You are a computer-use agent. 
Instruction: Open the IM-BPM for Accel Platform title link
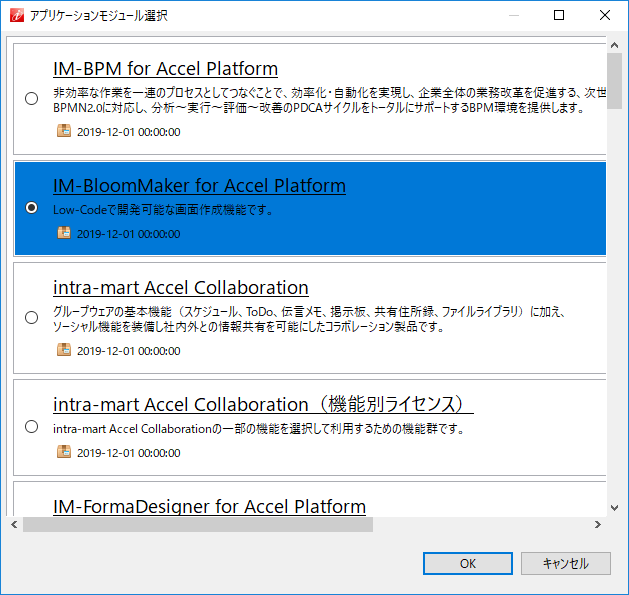(165, 69)
